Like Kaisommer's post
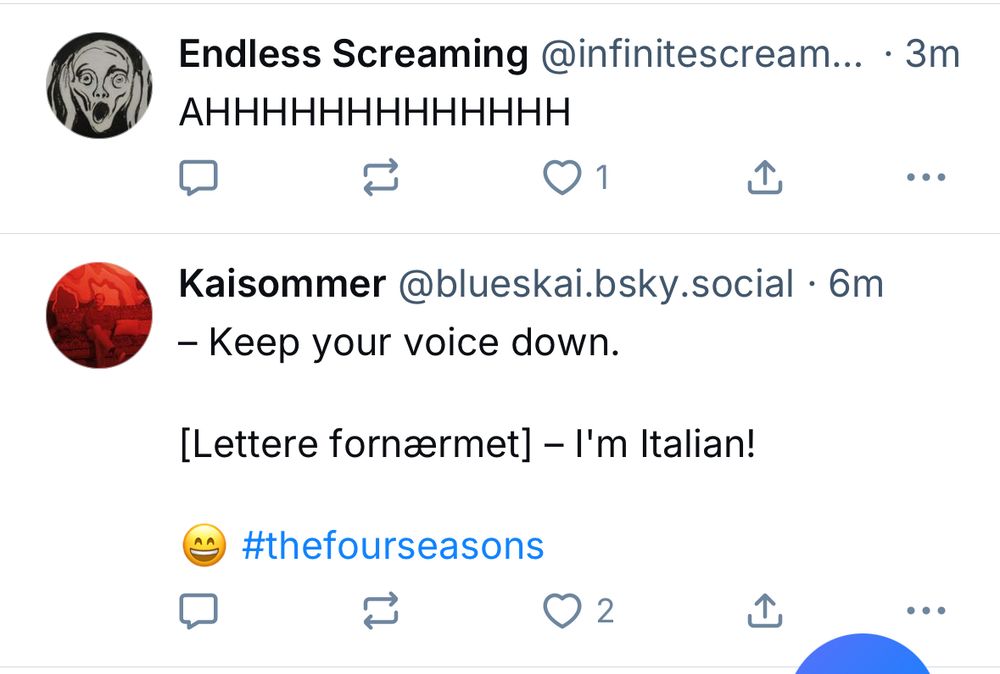Screen dimensions: 1000x674 (x=563, y=609)
